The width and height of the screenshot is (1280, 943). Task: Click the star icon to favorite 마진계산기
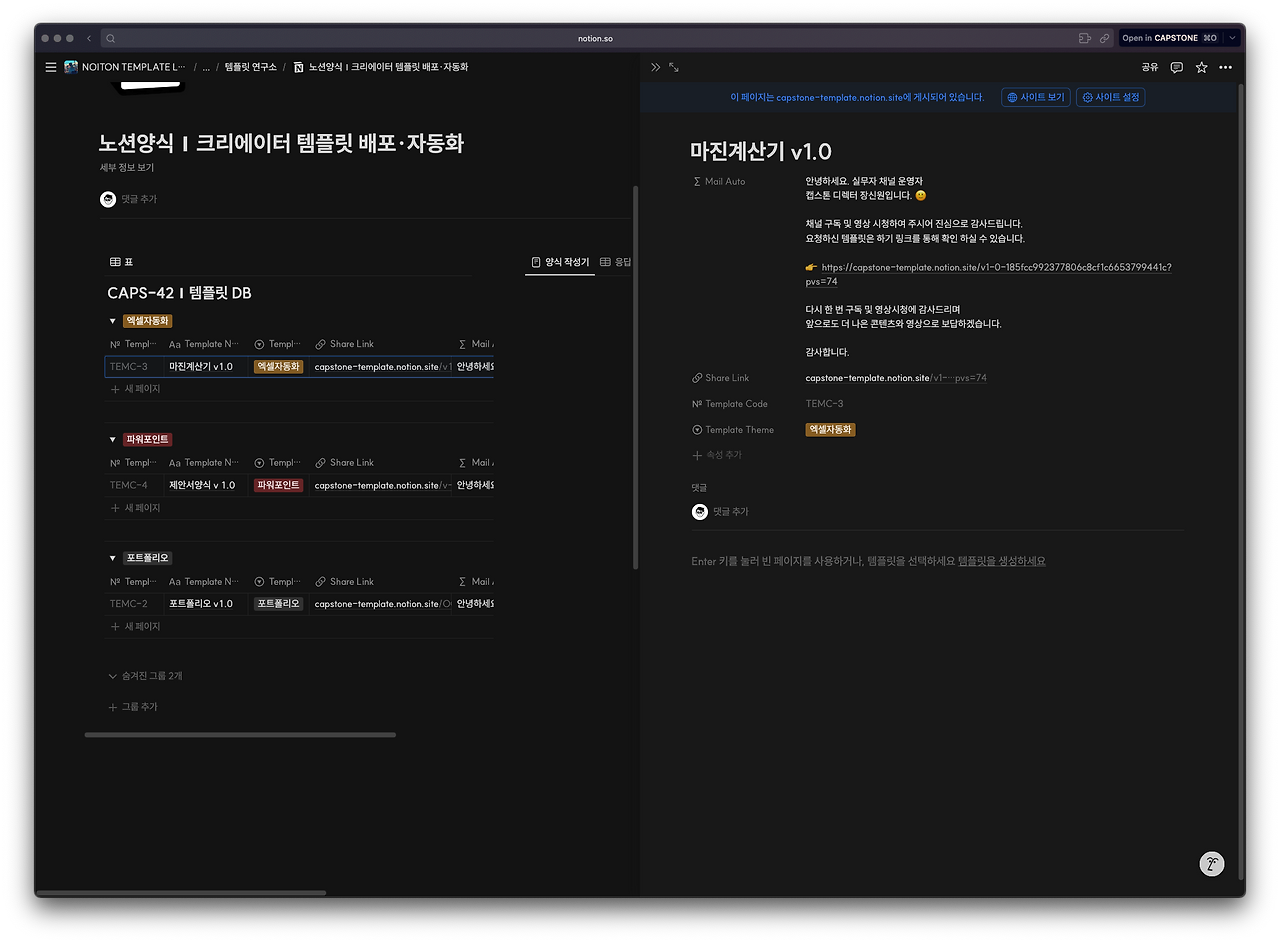click(x=1201, y=67)
